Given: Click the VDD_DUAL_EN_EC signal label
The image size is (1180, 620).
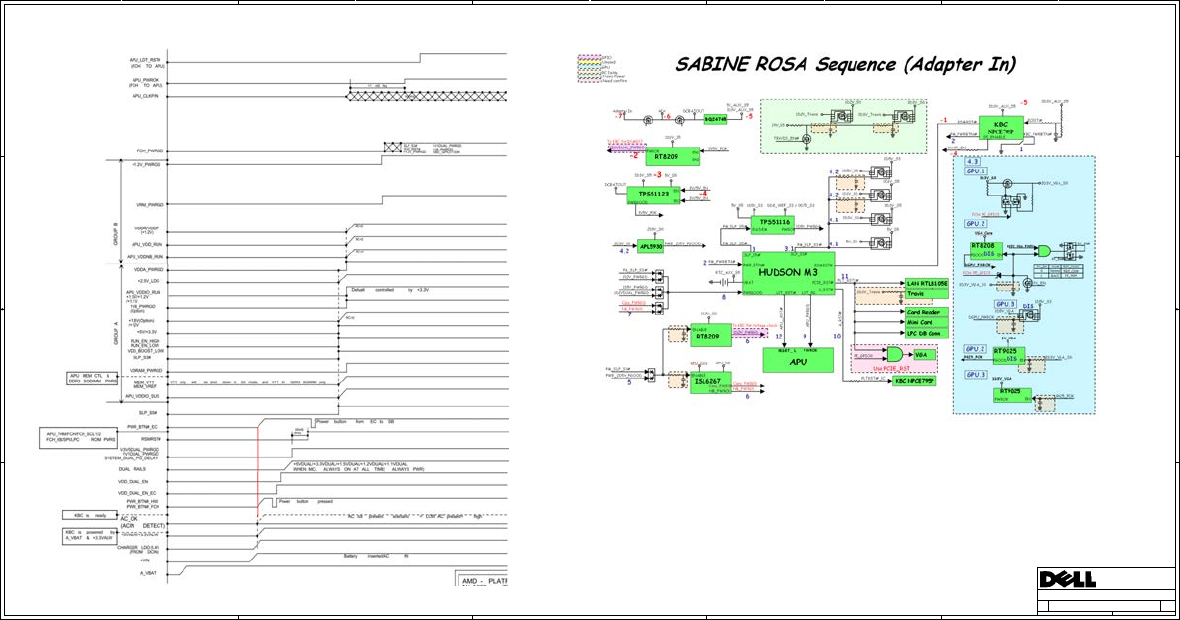Looking at the screenshot, I should point(138,493).
